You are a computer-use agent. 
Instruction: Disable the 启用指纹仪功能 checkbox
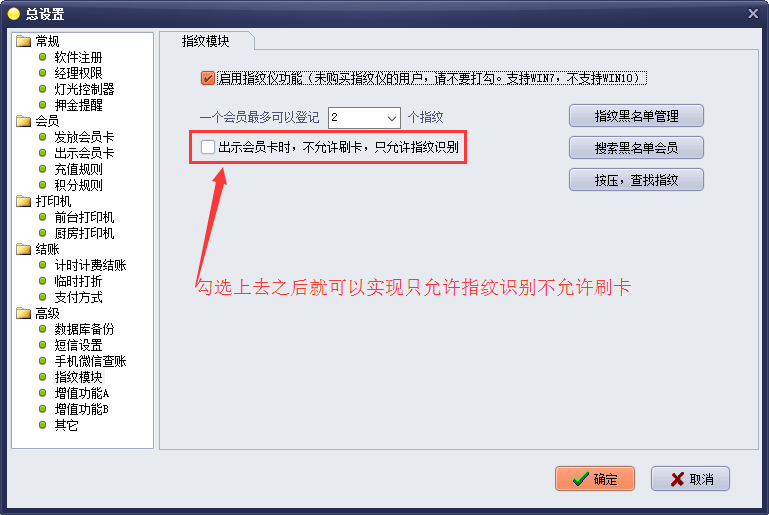coord(207,78)
